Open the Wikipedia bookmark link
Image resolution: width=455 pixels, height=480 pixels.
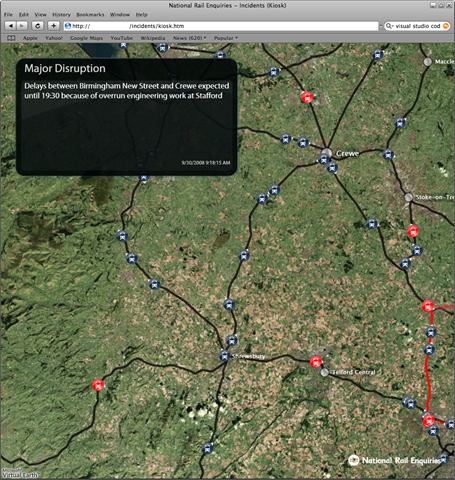(x=153, y=38)
